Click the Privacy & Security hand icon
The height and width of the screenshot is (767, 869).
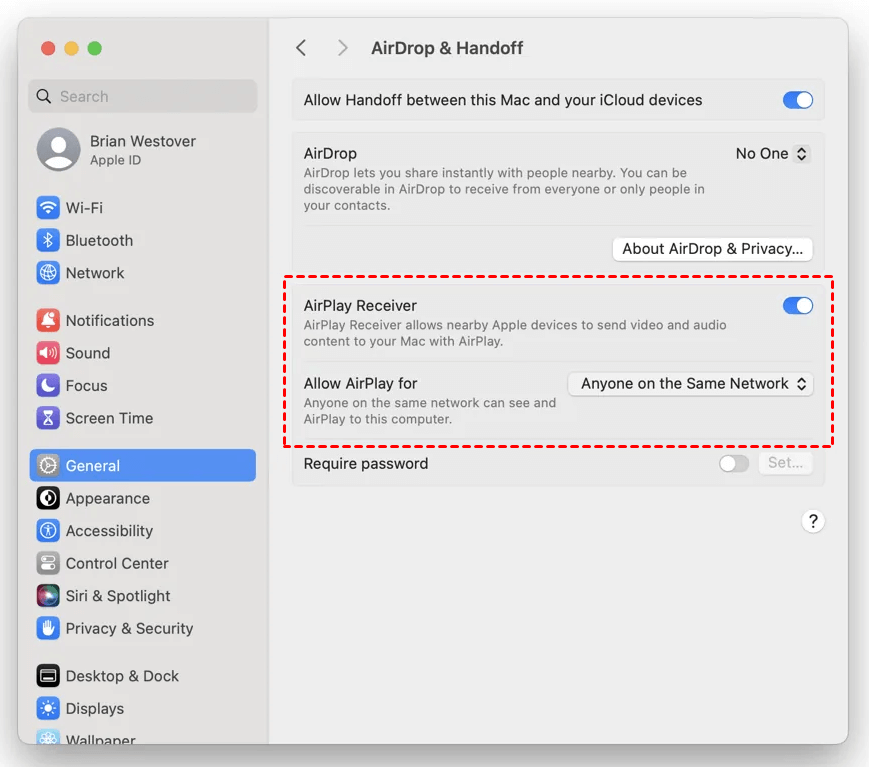tap(48, 628)
